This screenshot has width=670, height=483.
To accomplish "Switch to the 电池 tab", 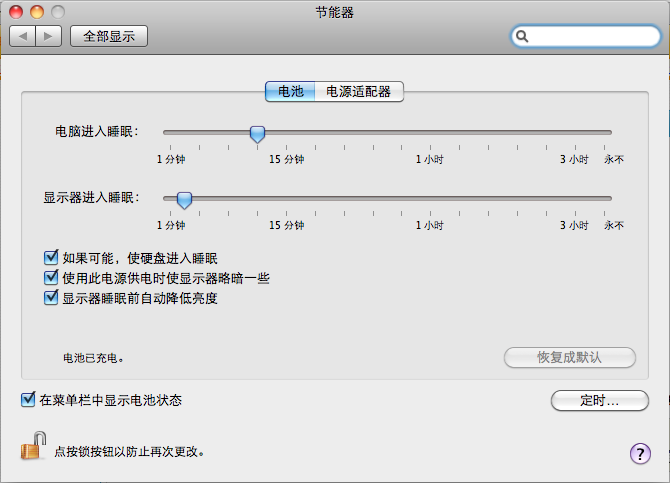I will pos(290,91).
